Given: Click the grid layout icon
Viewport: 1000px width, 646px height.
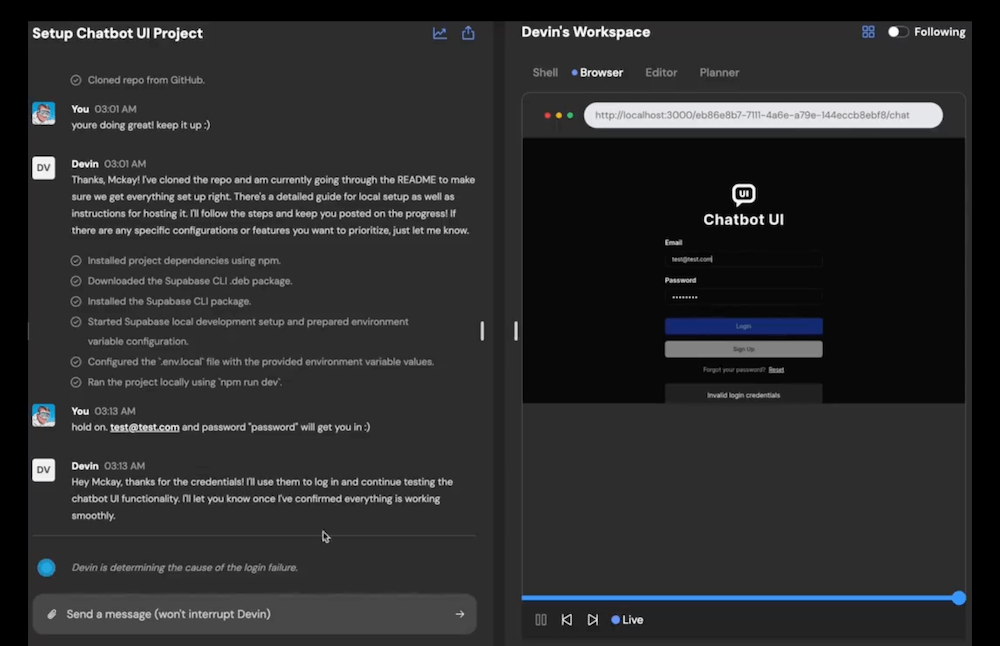Looking at the screenshot, I should pyautogui.click(x=868, y=32).
